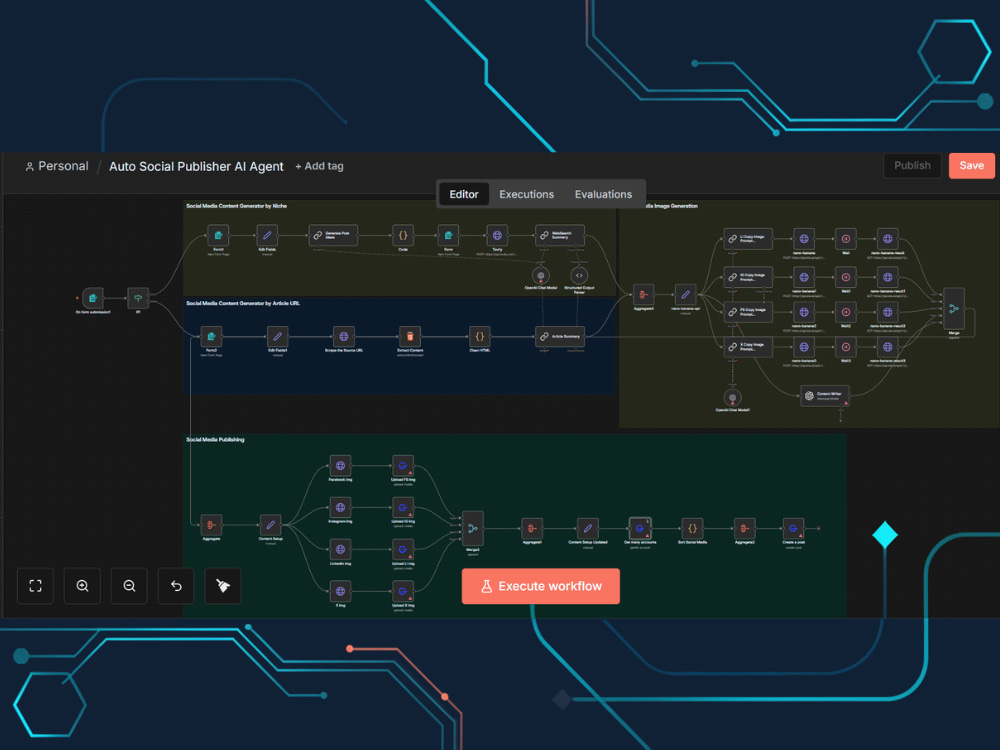
Task: Select the Aggregate3 node
Action: 643,295
